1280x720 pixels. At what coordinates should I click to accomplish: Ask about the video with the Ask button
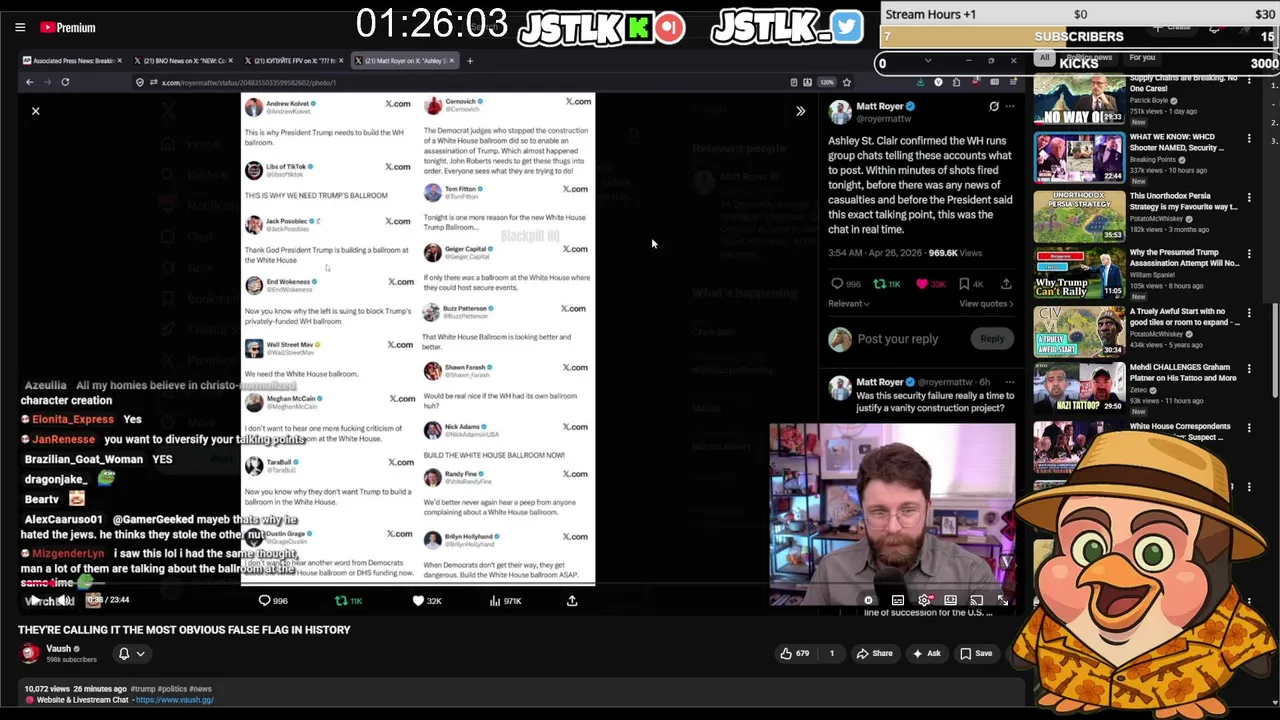926,654
